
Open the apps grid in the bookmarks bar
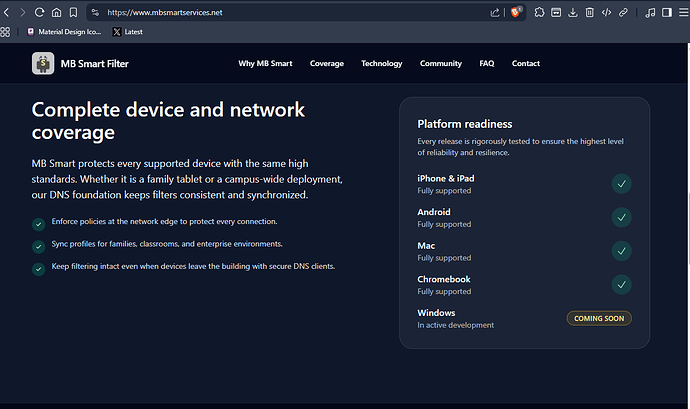click(x=5, y=32)
